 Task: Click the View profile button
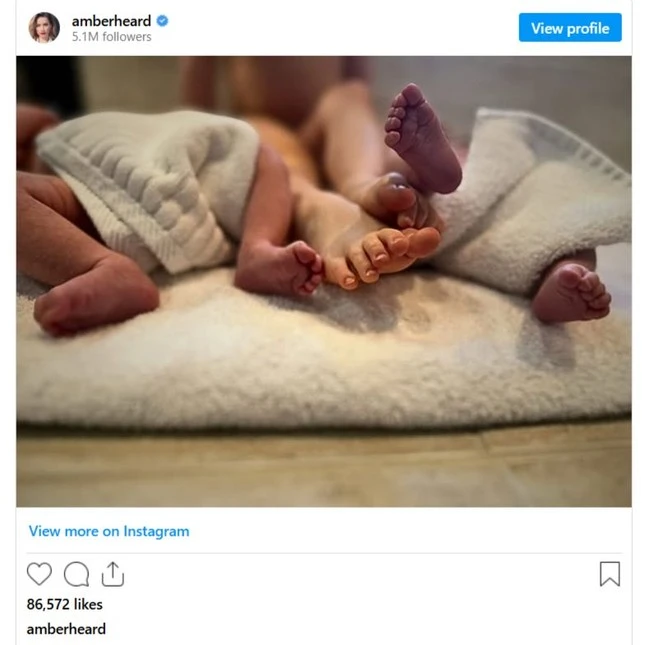570,28
